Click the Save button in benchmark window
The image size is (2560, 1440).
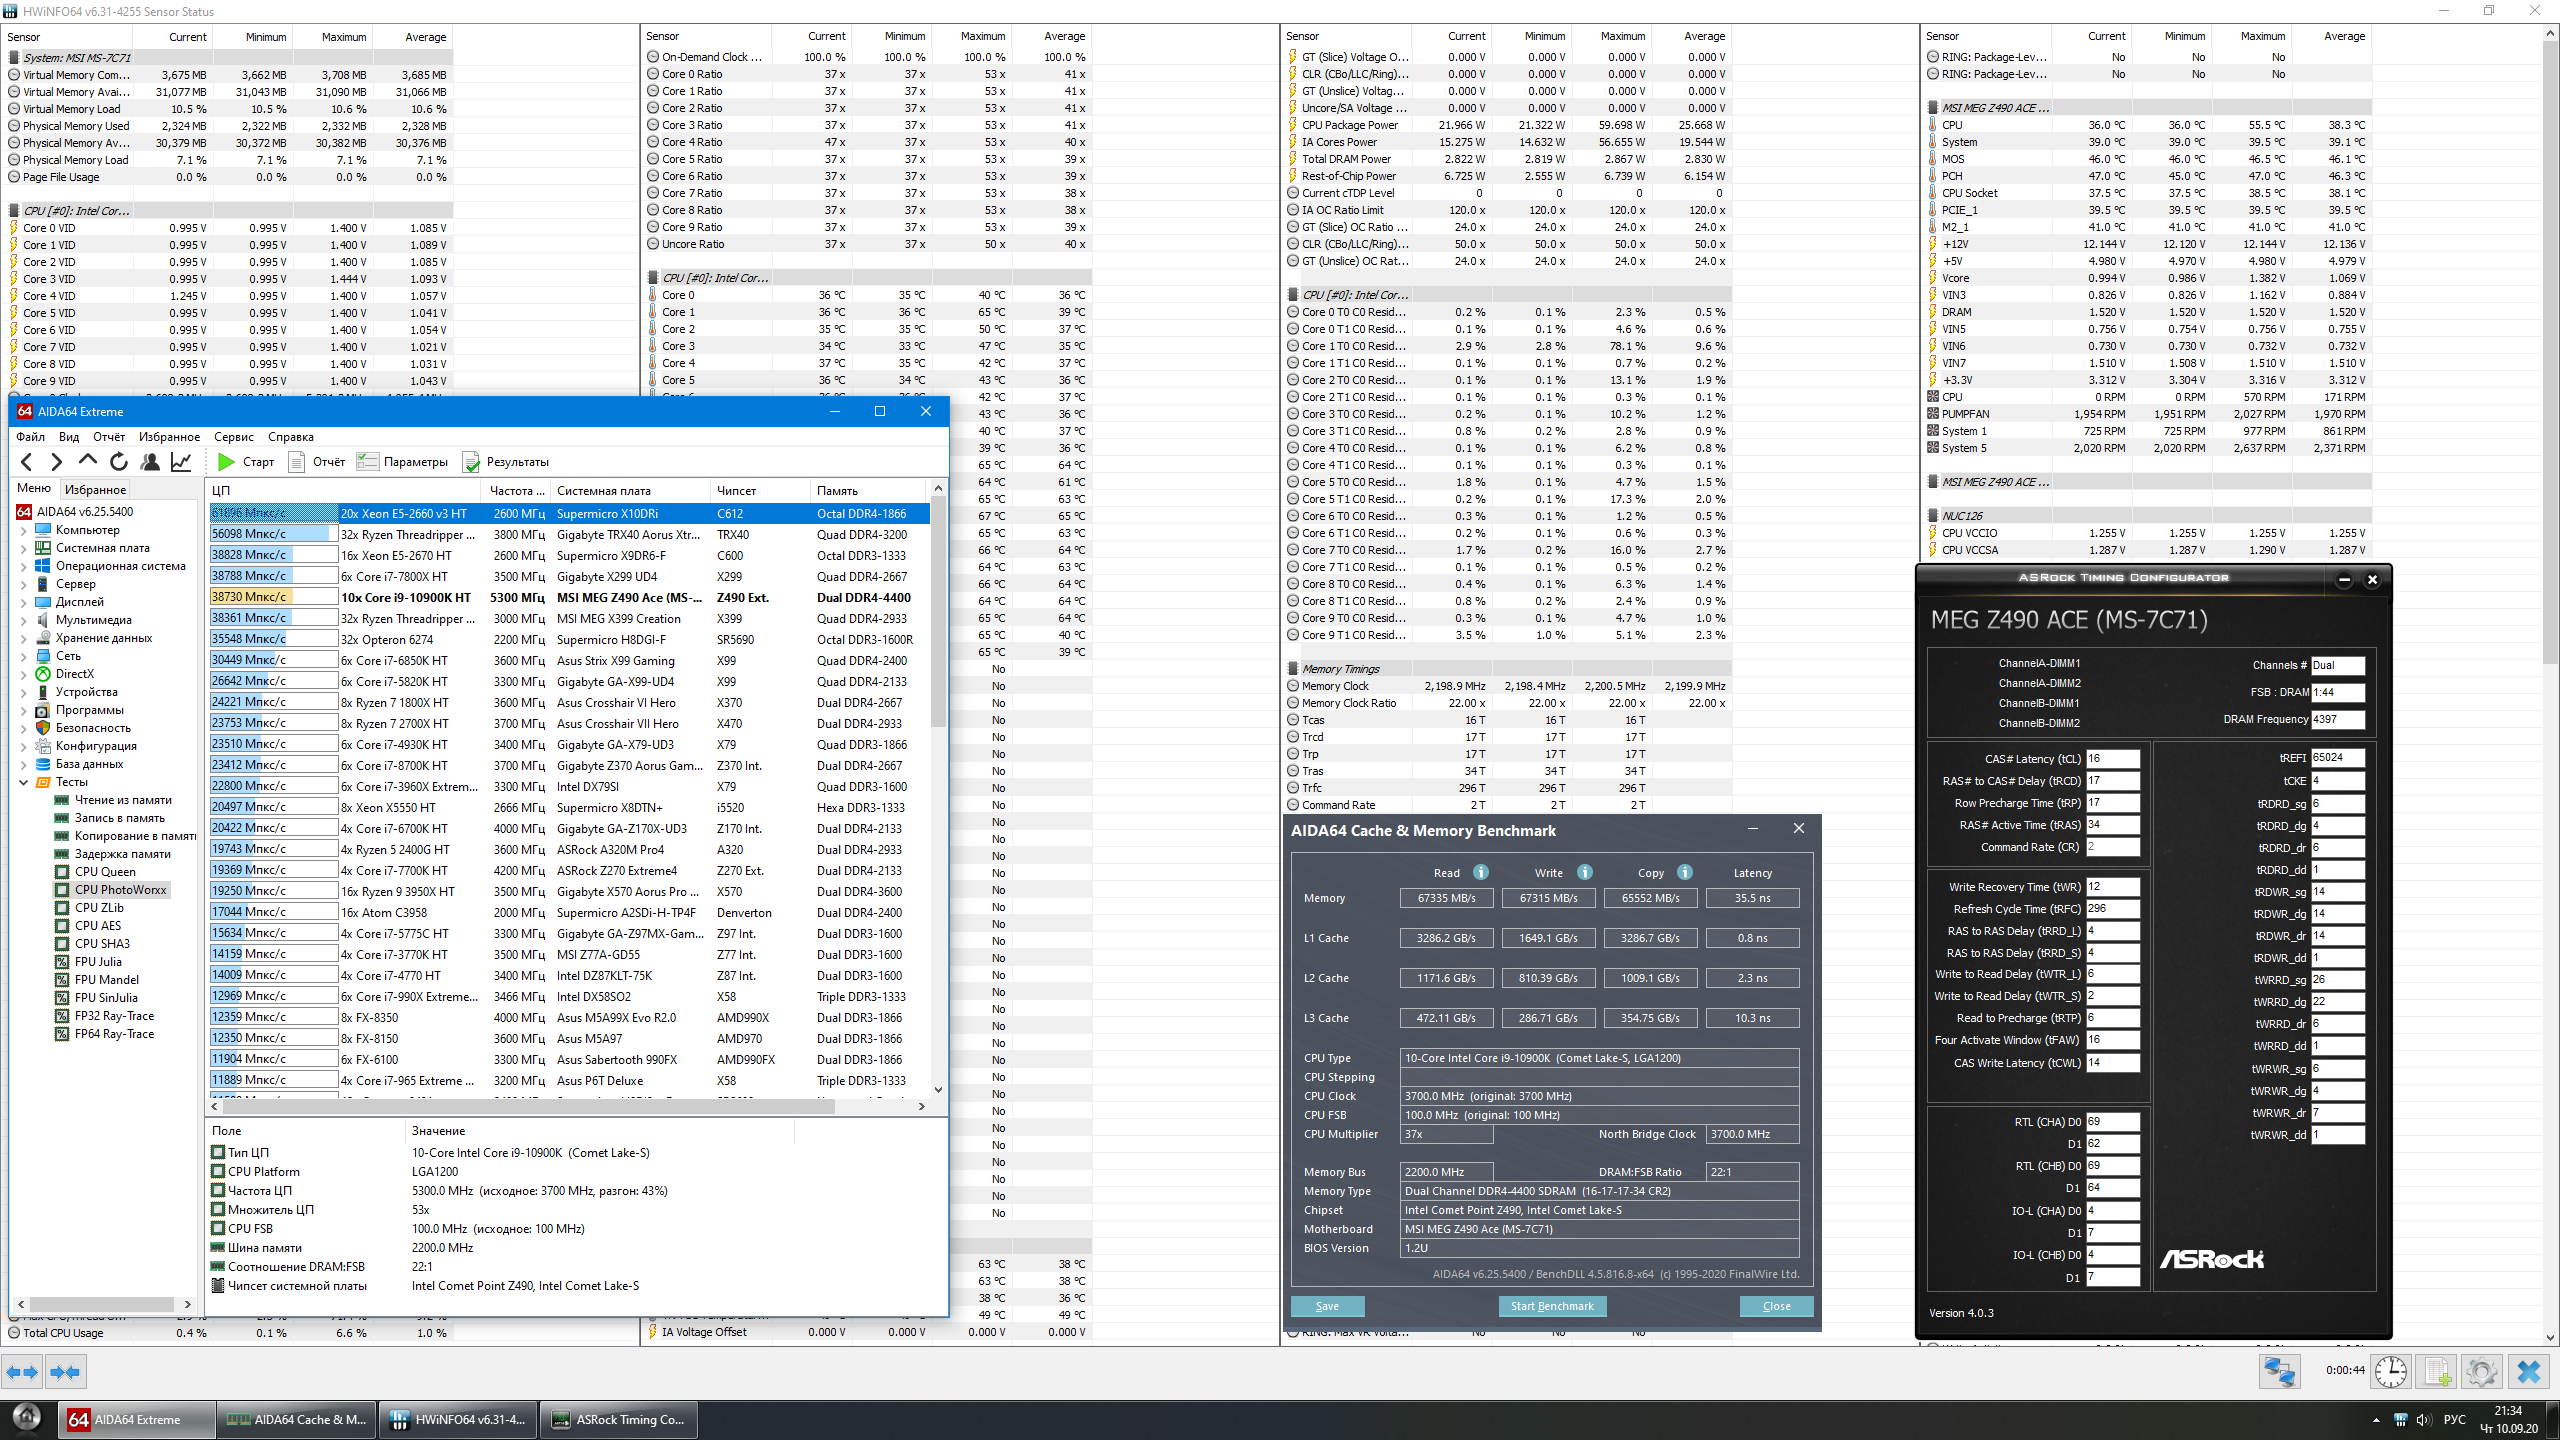coord(1327,1307)
